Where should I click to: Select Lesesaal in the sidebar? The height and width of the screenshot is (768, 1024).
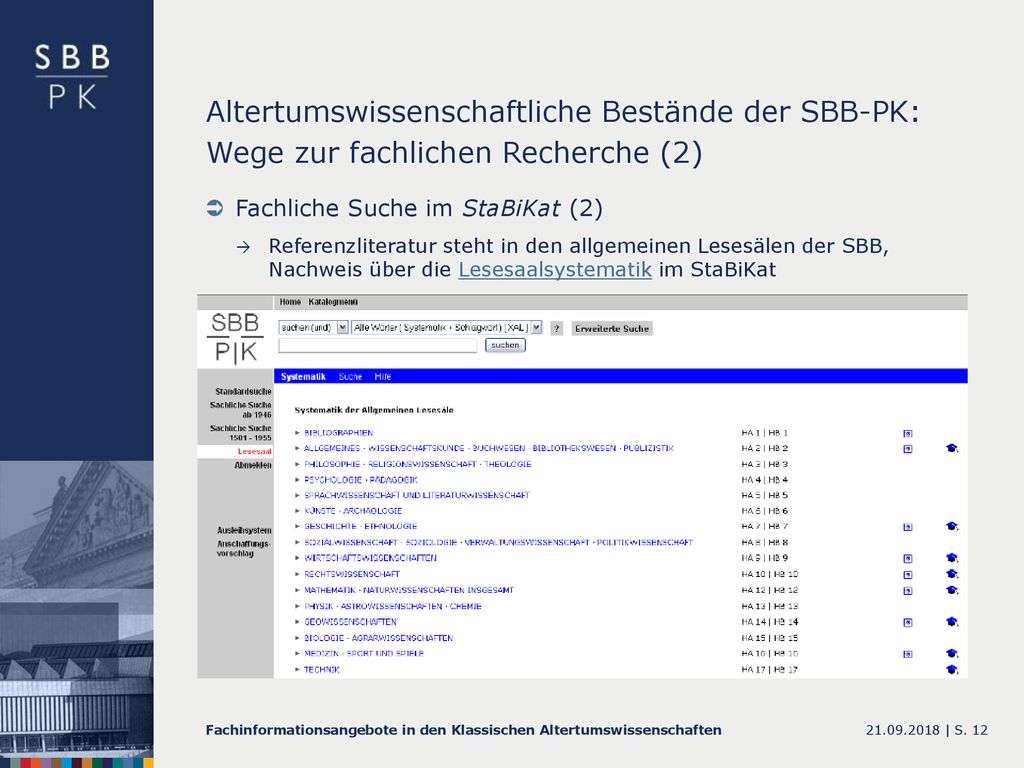pos(254,452)
